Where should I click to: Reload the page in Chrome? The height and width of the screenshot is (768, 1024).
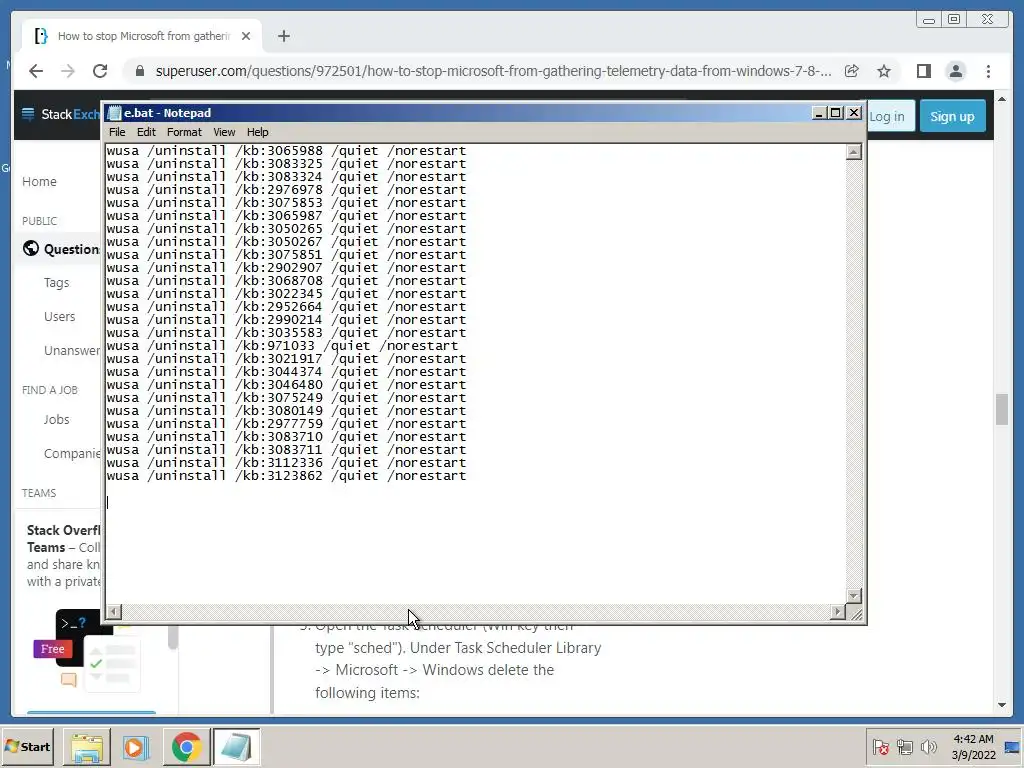pos(100,71)
